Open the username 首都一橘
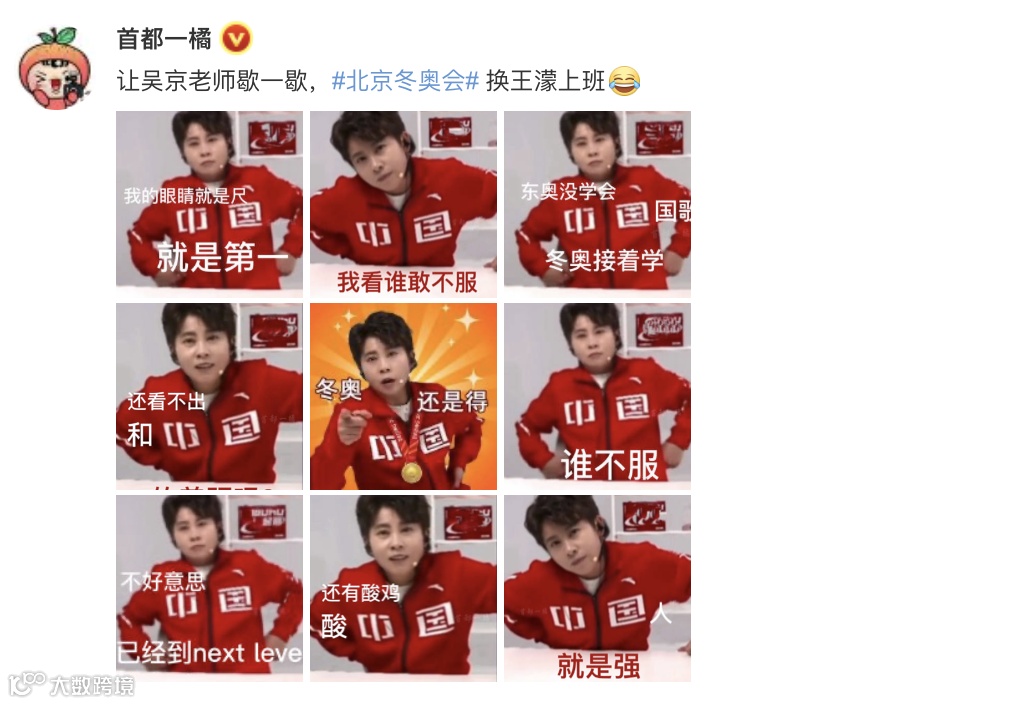This screenshot has width=1034, height=704. [164, 39]
